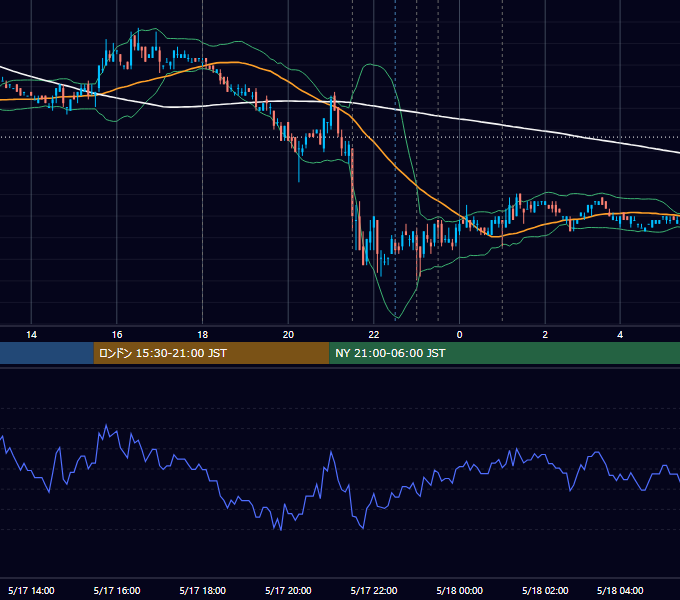Image resolution: width=680 pixels, height=600 pixels.
Task: Click the 5/17 22:00 label on the oscillator axis
Action: 374,590
